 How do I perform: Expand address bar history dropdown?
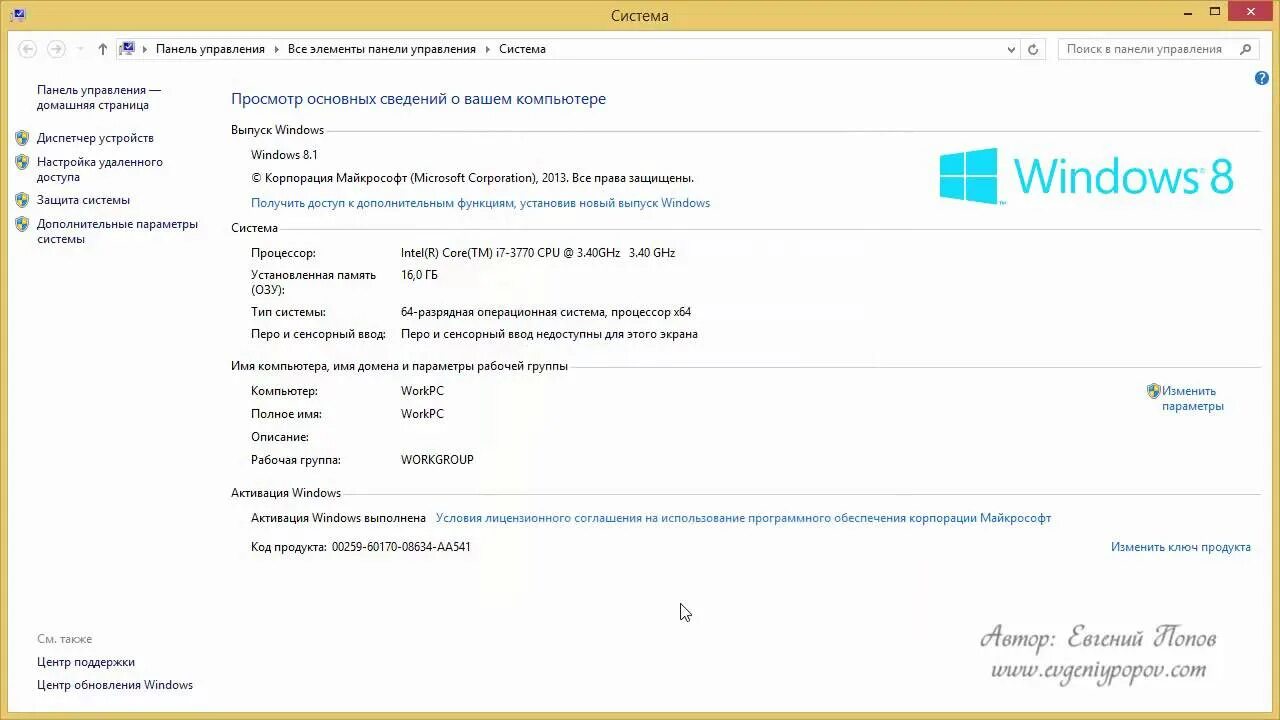1011,49
